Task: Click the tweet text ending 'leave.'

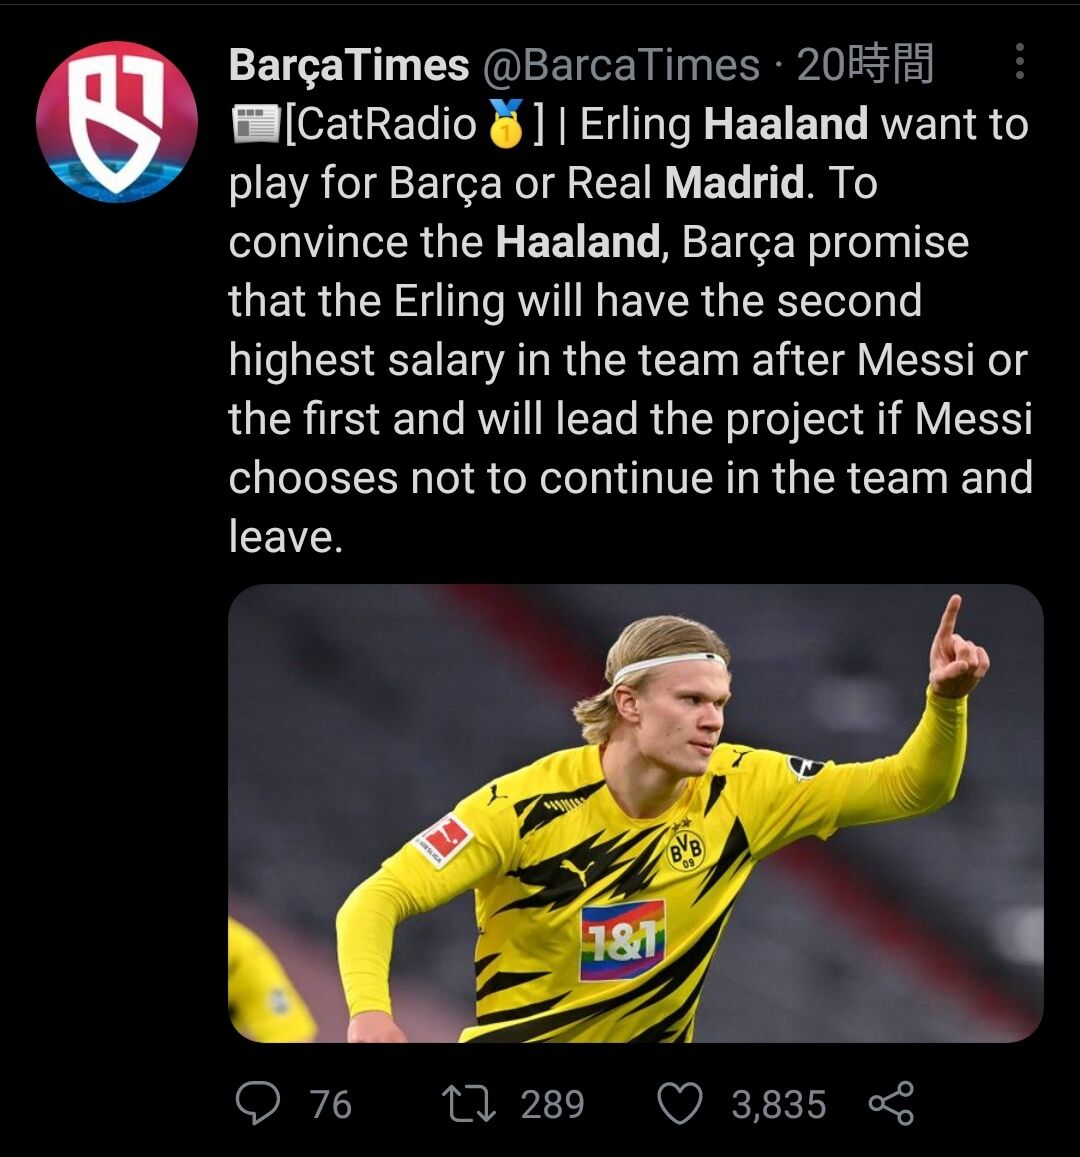Action: 286,537
